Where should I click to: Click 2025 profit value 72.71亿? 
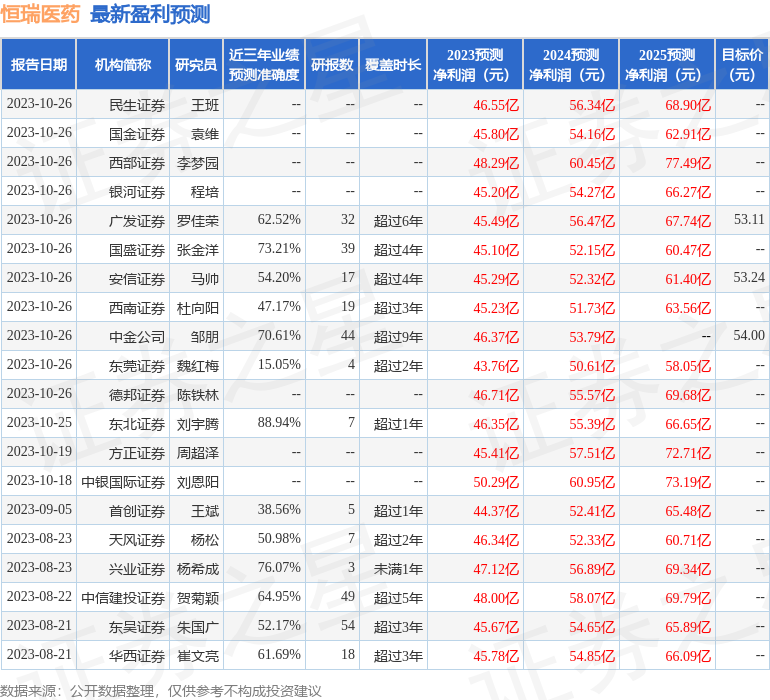tap(688, 453)
